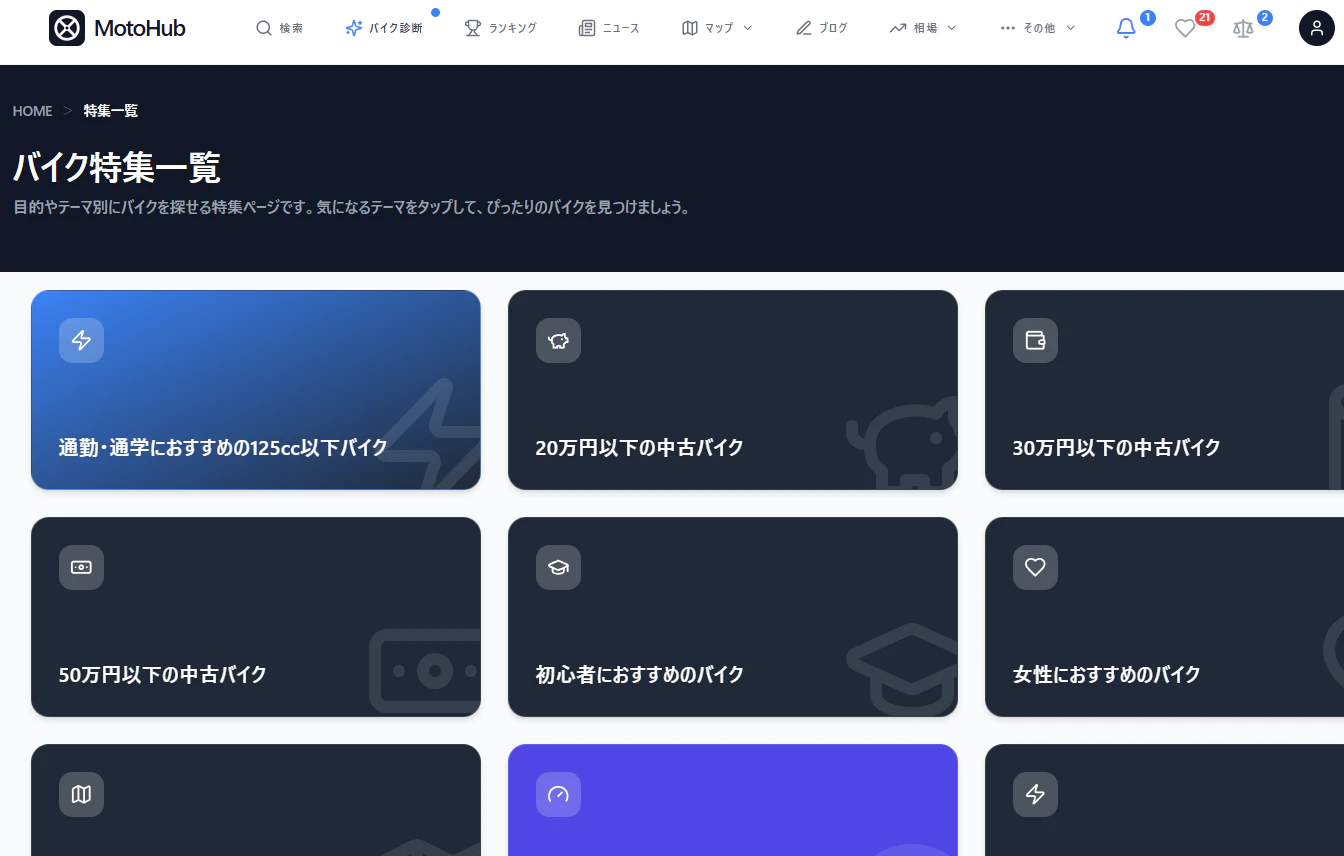Viewport: 1344px width, 856px height.
Task: Click the banknote icon on the 50万円 card
Action: tap(81, 568)
